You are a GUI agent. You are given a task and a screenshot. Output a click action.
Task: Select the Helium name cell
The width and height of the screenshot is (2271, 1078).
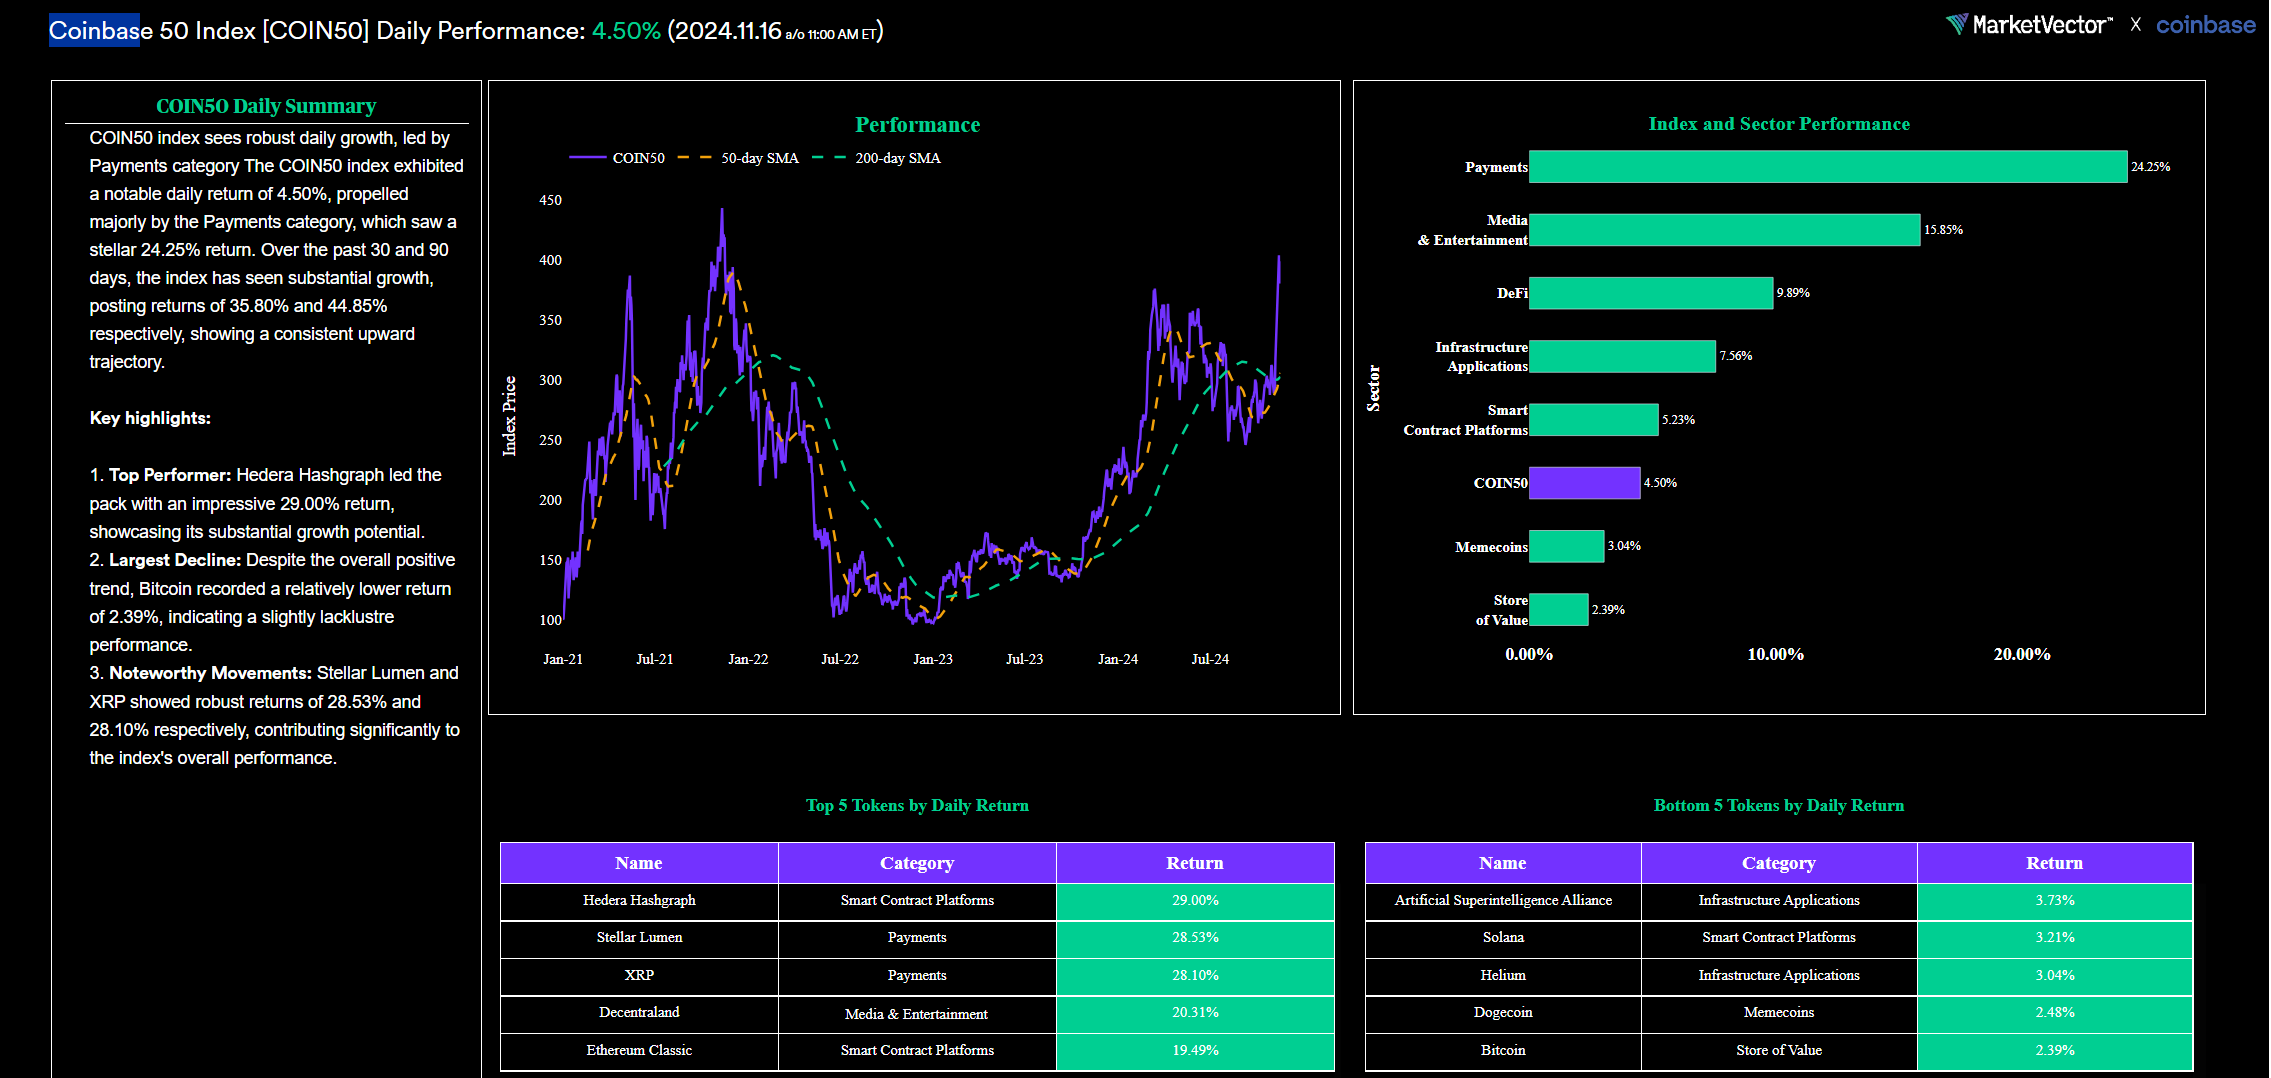click(1503, 976)
